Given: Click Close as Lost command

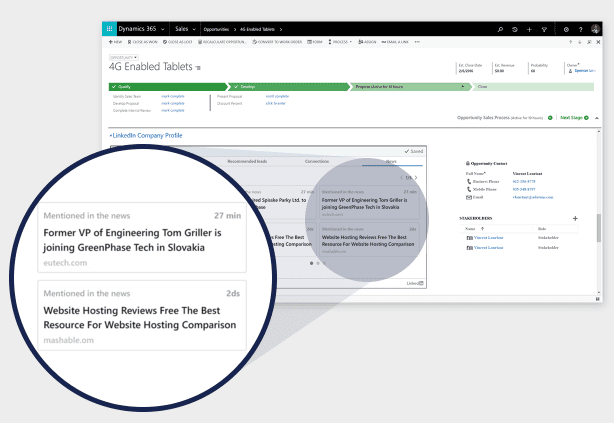Looking at the screenshot, I should (177, 42).
